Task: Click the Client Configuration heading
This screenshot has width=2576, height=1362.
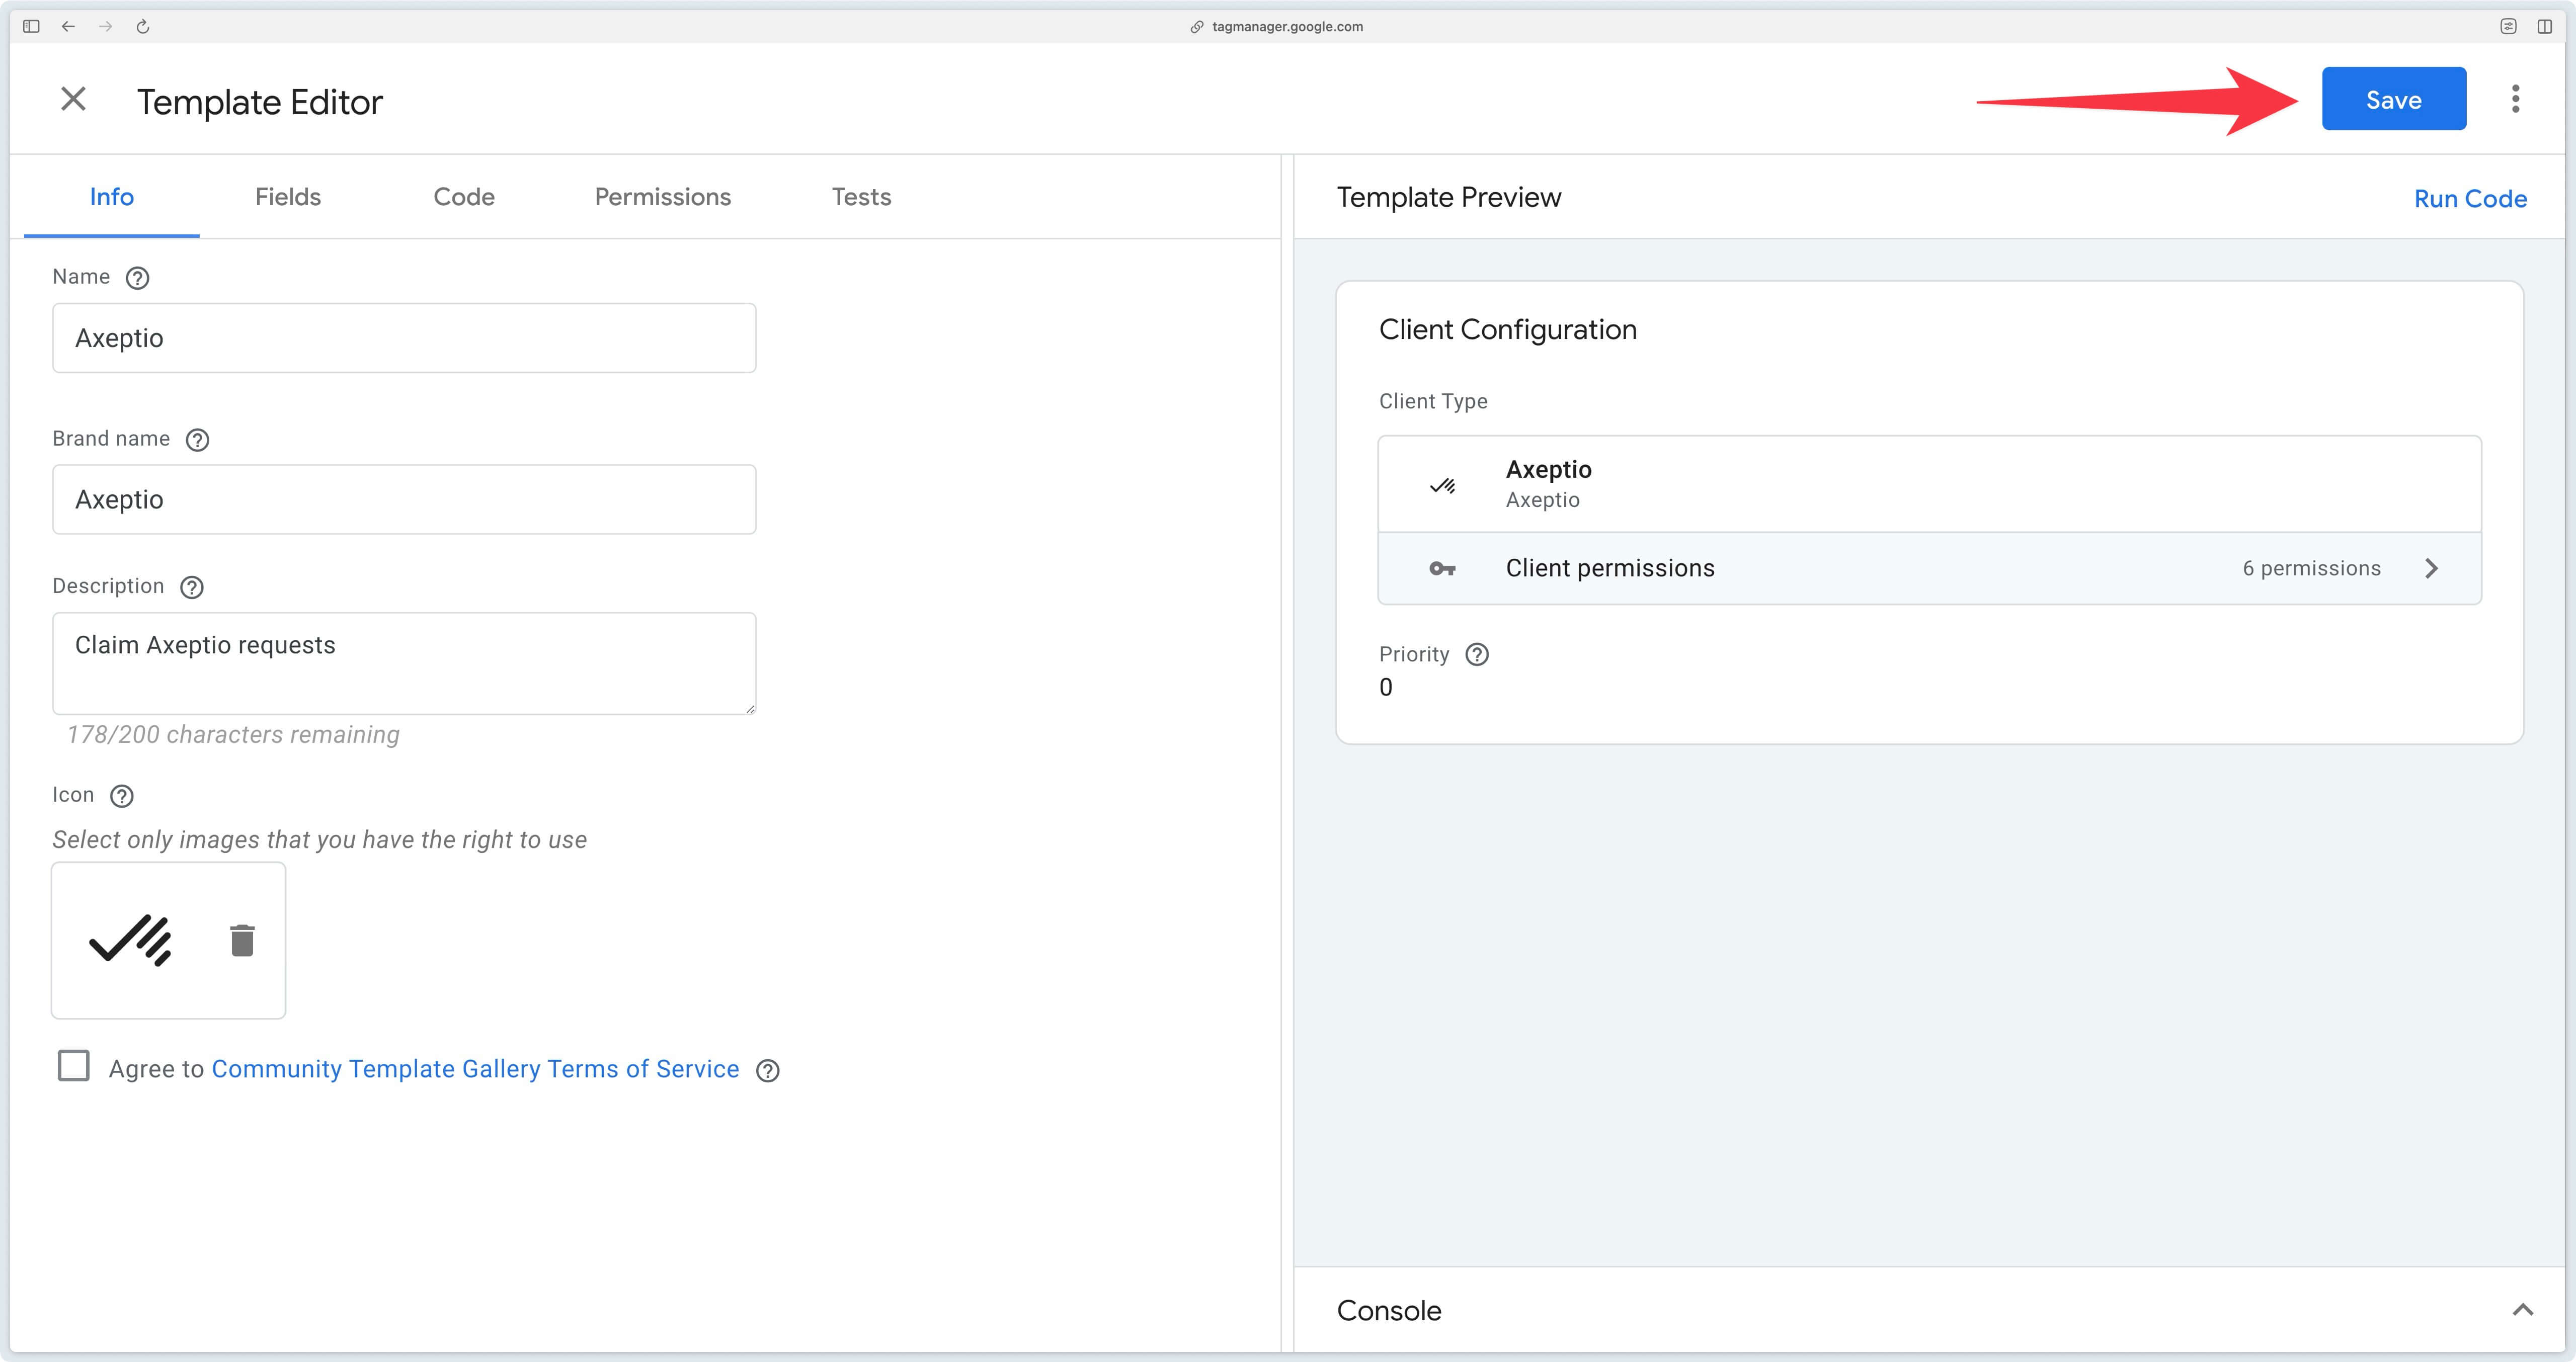Action: (x=1507, y=330)
